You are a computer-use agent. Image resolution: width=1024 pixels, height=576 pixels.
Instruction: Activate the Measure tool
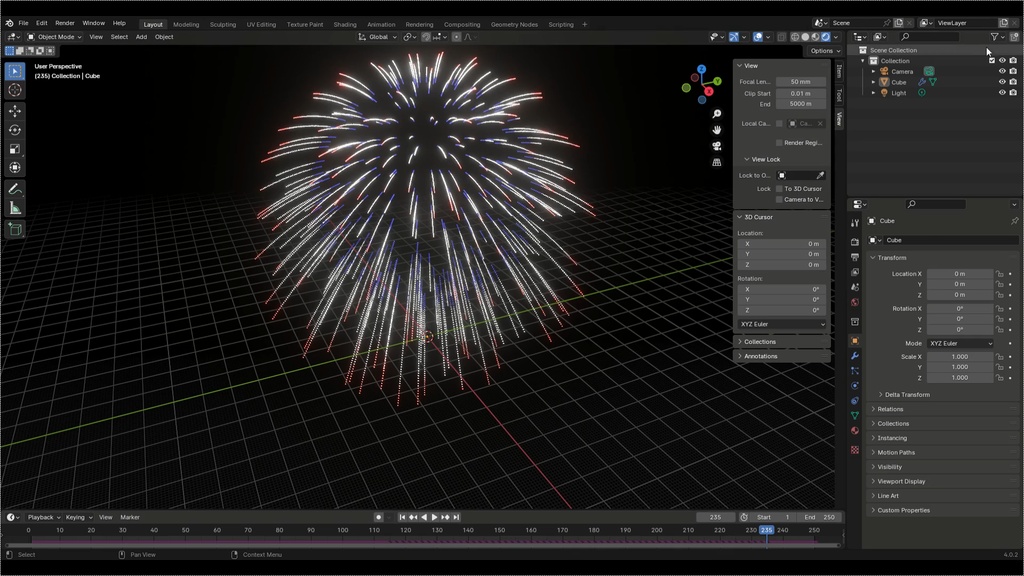15,208
